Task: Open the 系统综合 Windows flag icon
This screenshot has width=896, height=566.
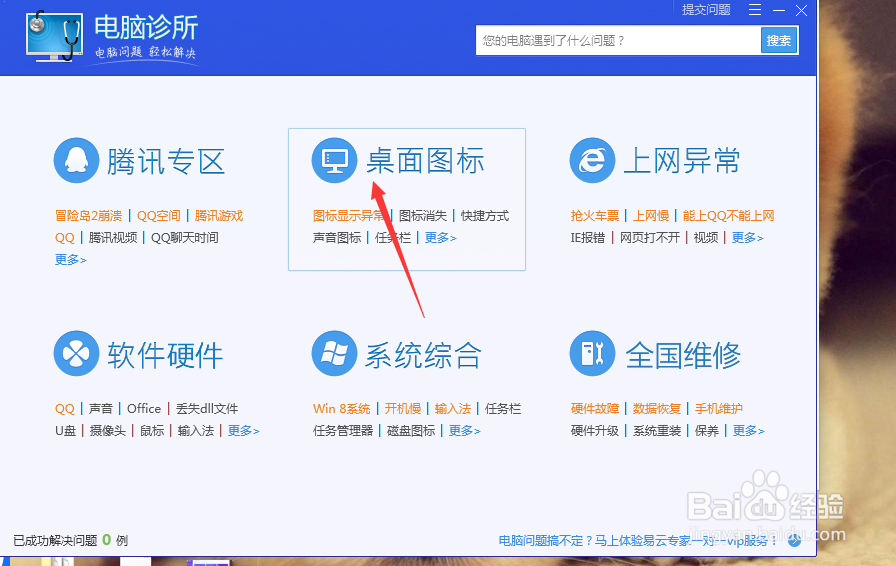Action: [334, 353]
